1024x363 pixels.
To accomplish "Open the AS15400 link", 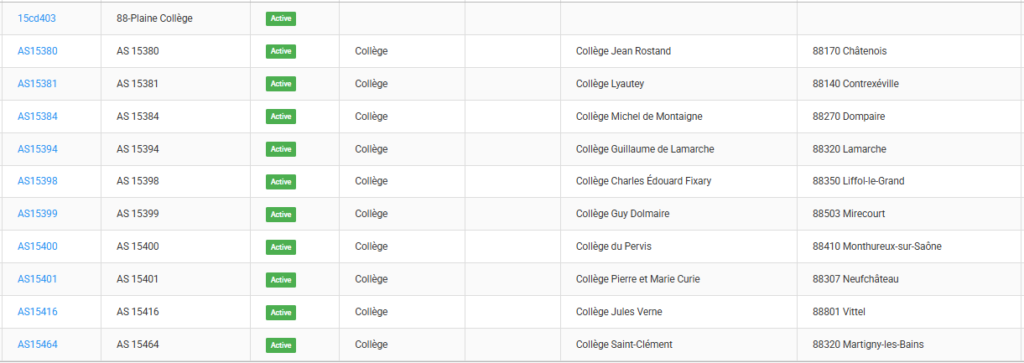I will (37, 246).
